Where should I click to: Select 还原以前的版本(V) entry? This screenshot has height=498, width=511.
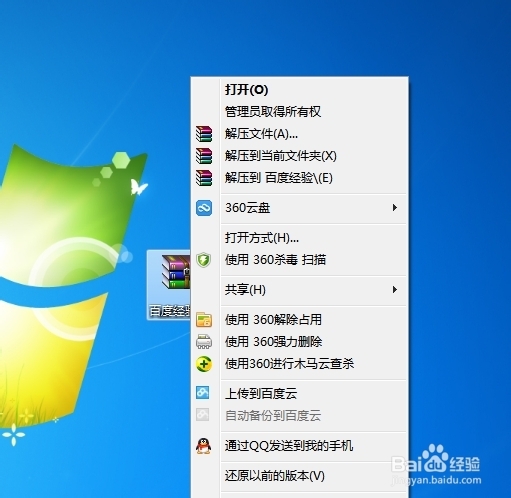tap(299, 476)
